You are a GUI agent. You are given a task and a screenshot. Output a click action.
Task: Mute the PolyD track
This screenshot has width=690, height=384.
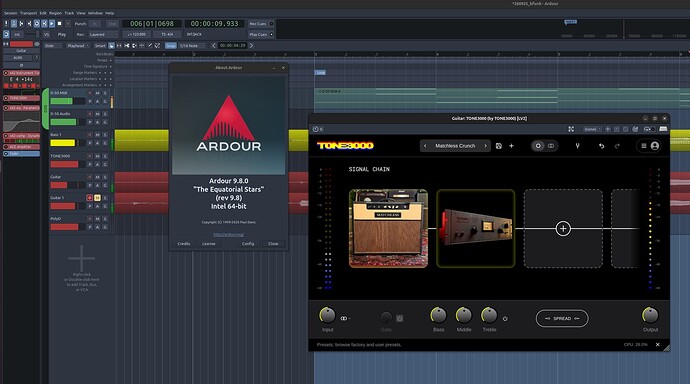point(97,219)
